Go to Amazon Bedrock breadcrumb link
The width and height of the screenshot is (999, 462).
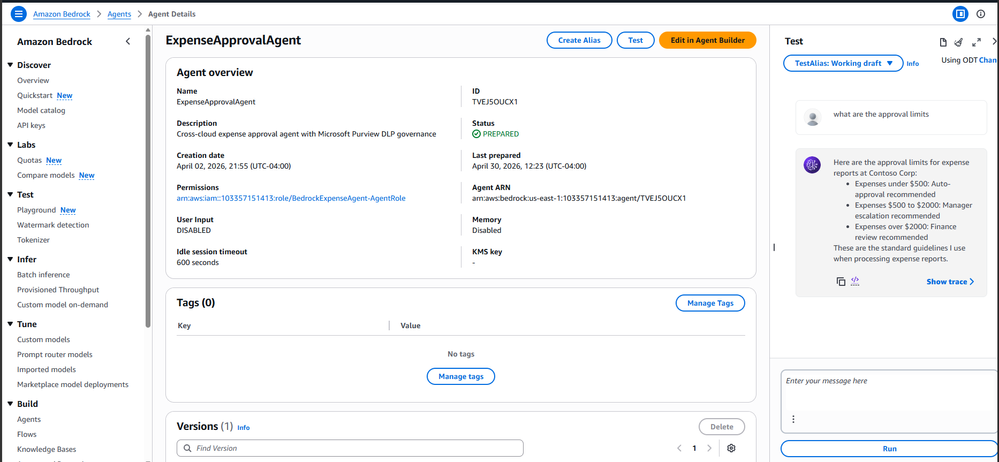62,13
